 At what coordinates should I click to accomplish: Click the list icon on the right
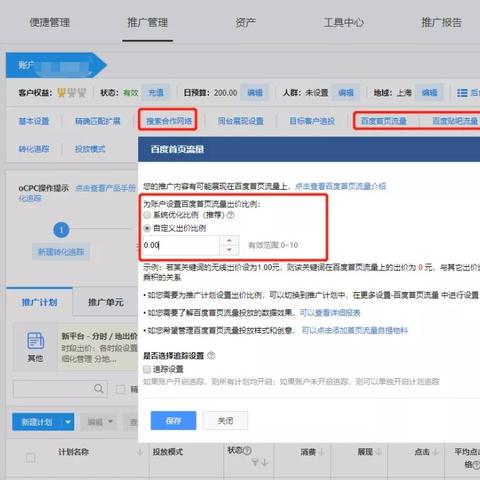[462, 93]
